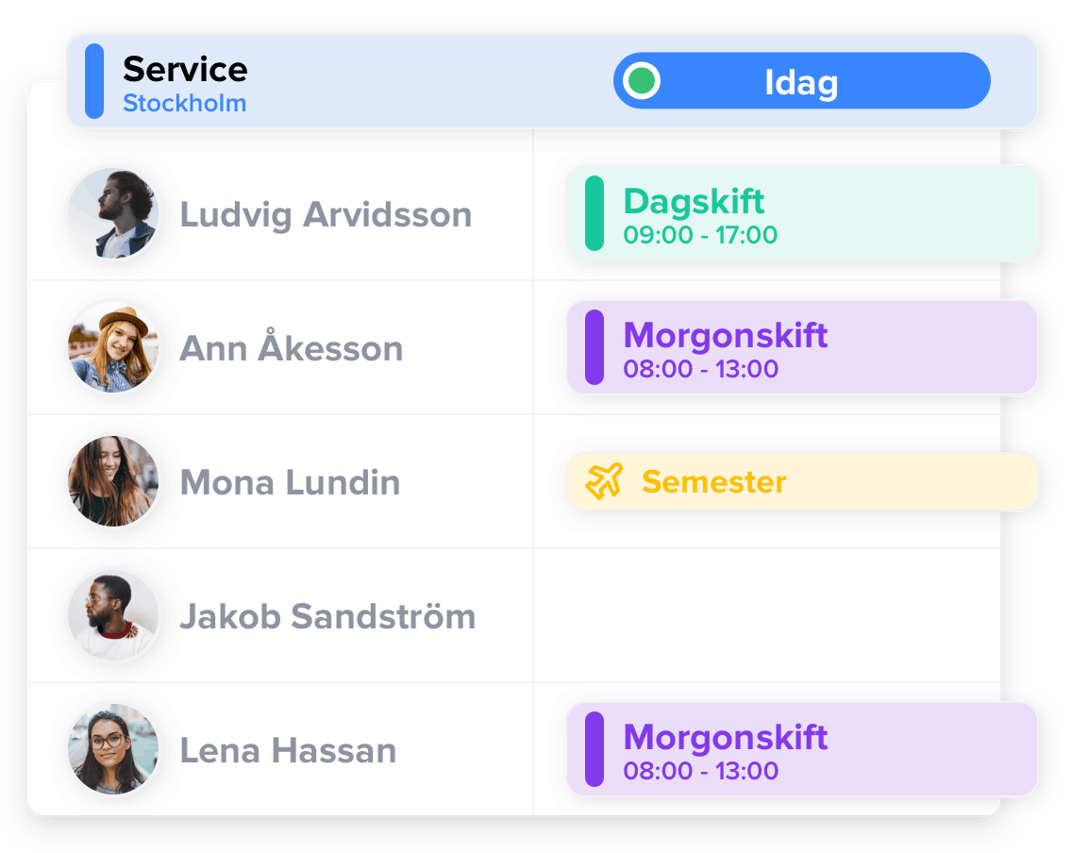Select the Jakob Sandström name label

[x=327, y=617]
